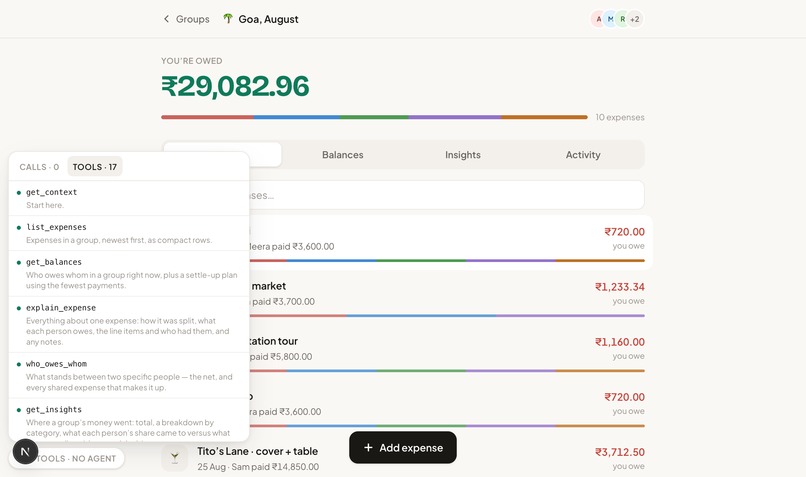Click the expense row that says paid ₹5,800.00
The height and width of the screenshot is (477, 806).
(403, 351)
